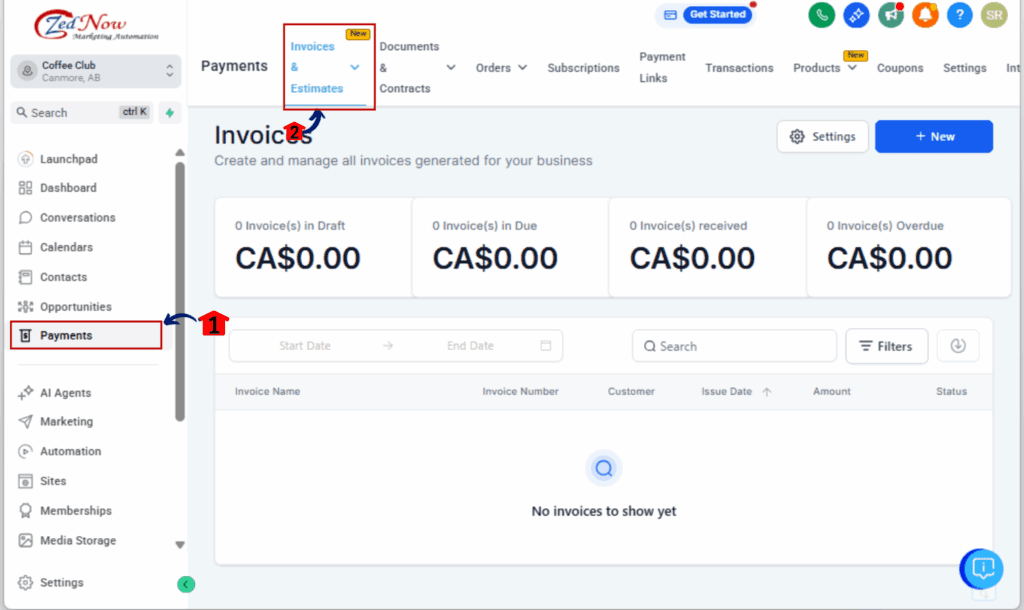Click the green lightning quick actions icon
Screen dimensions: 1024x610
[x=170, y=112]
